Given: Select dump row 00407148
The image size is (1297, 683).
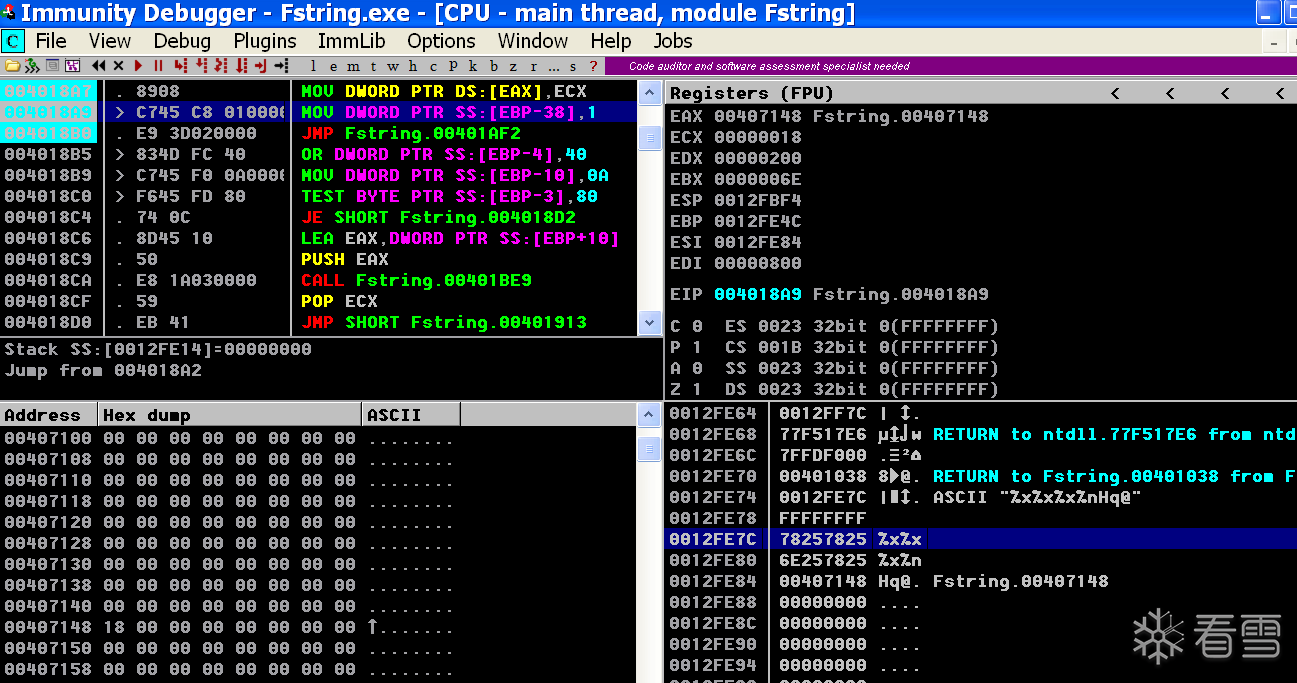Looking at the screenshot, I should click(228, 627).
